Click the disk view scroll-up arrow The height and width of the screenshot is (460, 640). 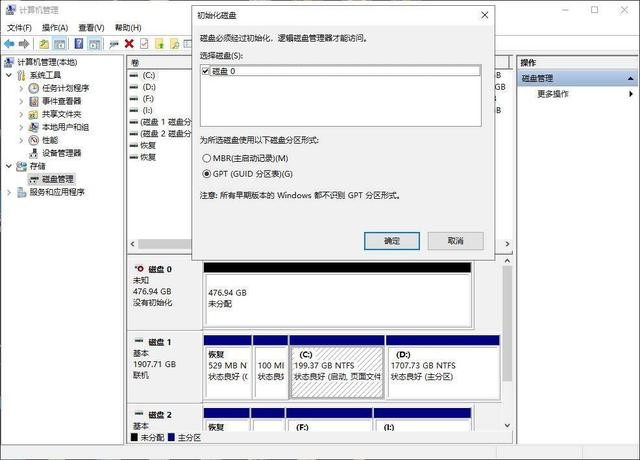[507, 260]
